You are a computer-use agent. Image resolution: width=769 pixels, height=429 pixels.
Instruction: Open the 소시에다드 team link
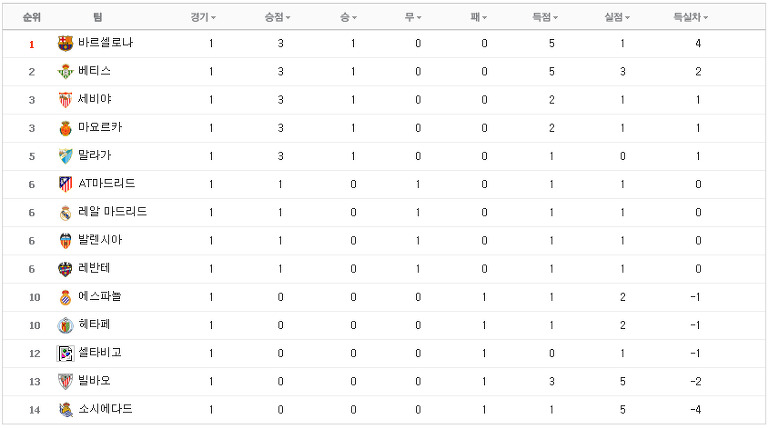[105, 409]
